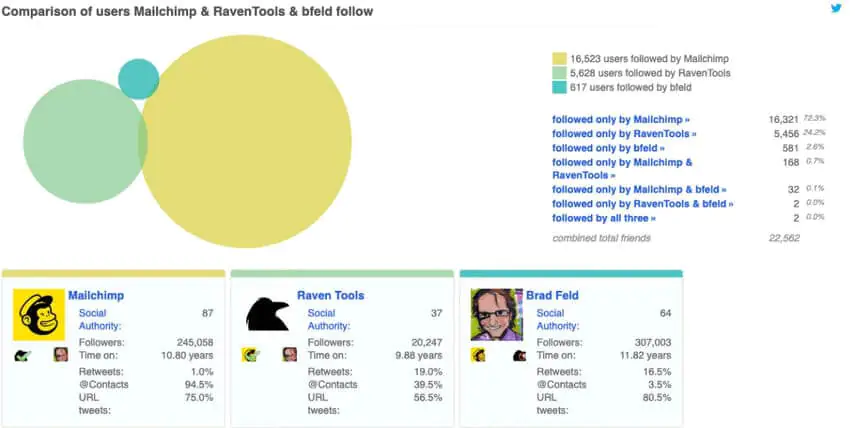Open "followed only by bfeld" link
This screenshot has height=428, width=855.
point(607,148)
